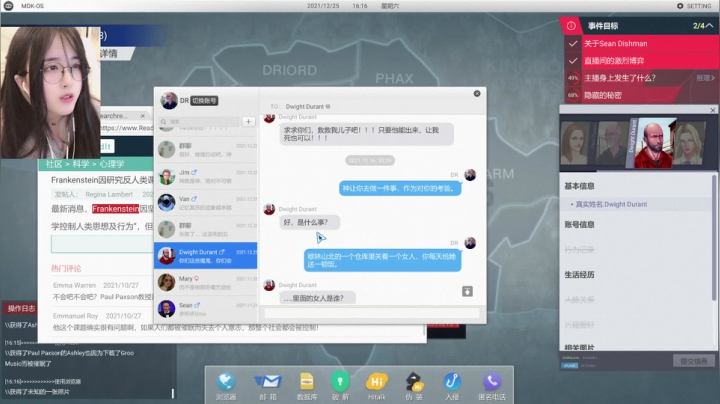
Task: Click 真实姓名:Dwight Durant entry
Action: coord(611,204)
